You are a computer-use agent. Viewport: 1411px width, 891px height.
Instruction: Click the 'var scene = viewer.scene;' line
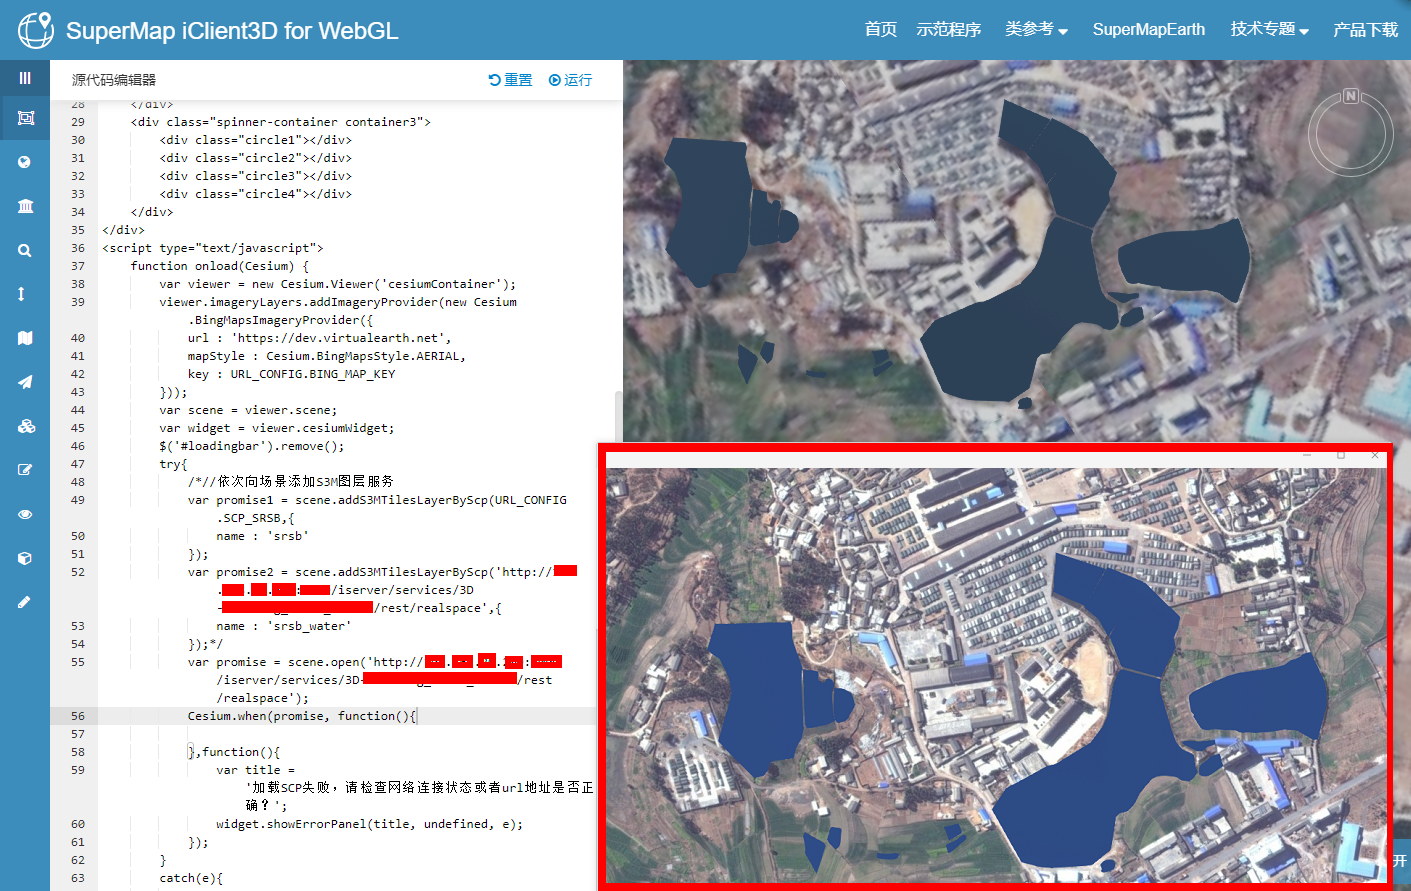tap(248, 410)
